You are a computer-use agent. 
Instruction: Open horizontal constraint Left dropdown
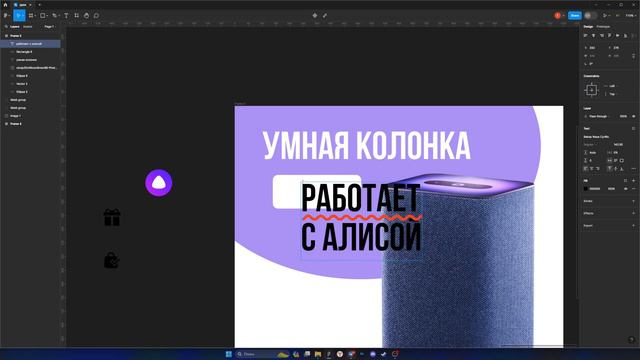click(612, 86)
